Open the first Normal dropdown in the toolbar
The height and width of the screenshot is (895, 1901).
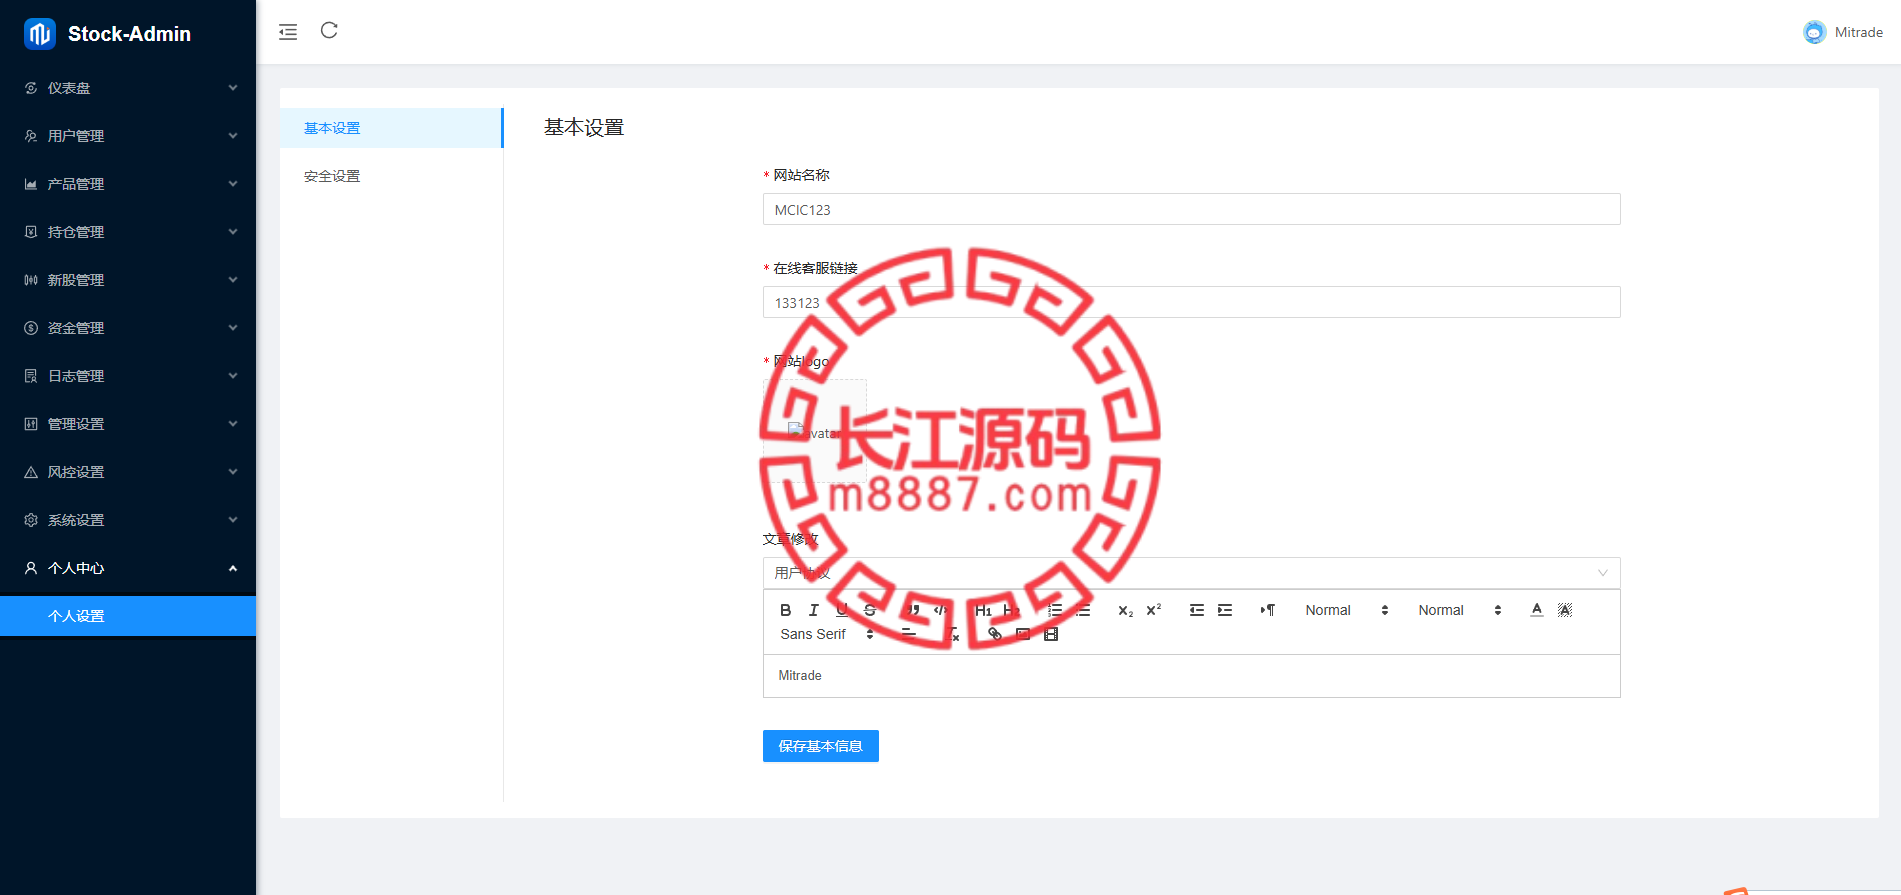tap(1347, 610)
